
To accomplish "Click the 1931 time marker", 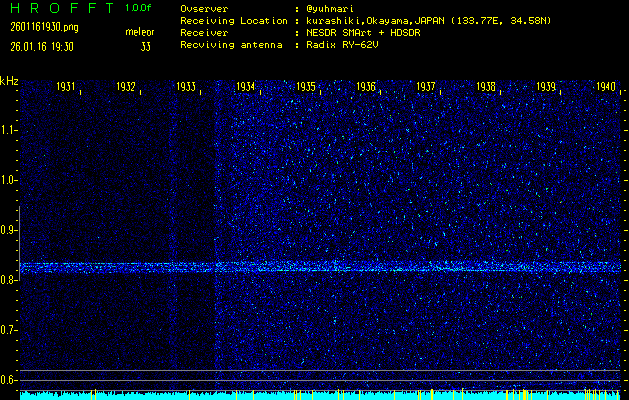I will 66,86.
